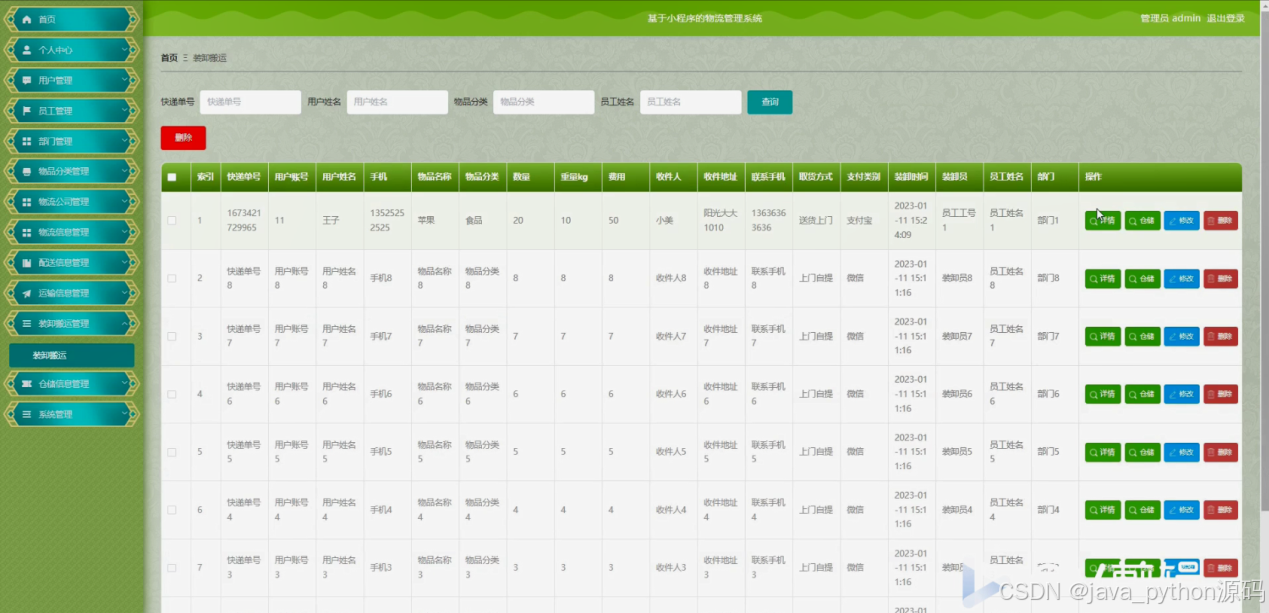Screen dimensions: 1269x613
Task: Collapse the 装卸搬运管理 menu chevron
Action: coord(125,323)
